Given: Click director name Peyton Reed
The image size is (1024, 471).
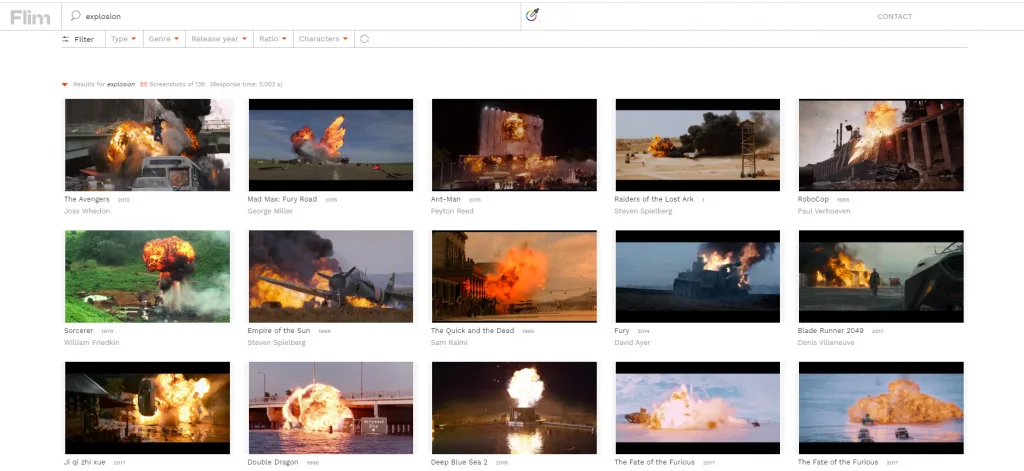Looking at the screenshot, I should 453,212.
